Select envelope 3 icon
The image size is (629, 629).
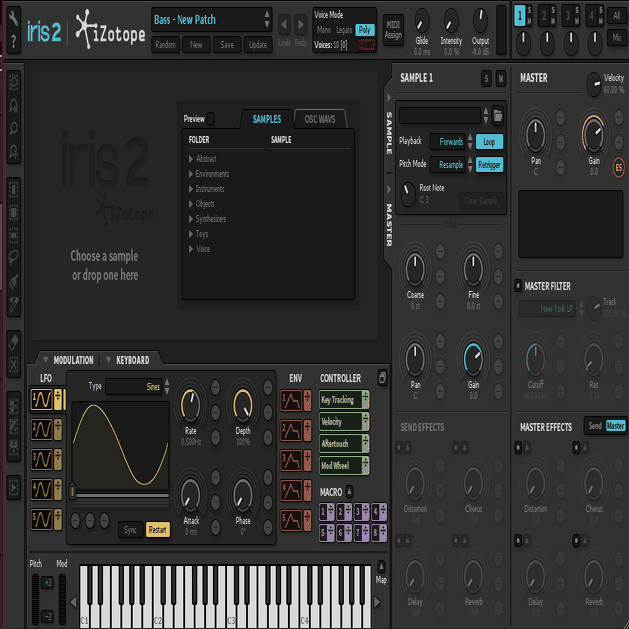coord(291,460)
